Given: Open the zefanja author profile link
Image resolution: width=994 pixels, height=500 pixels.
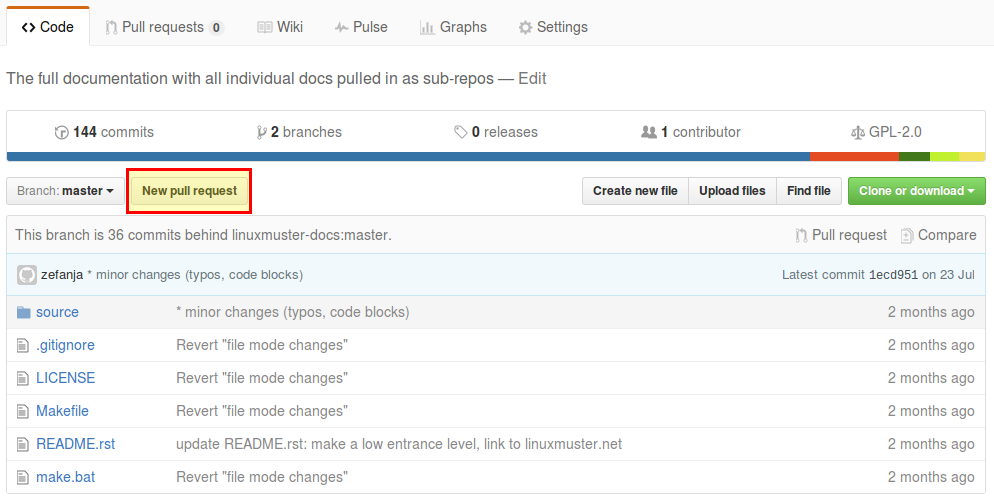Looking at the screenshot, I should tap(62, 275).
